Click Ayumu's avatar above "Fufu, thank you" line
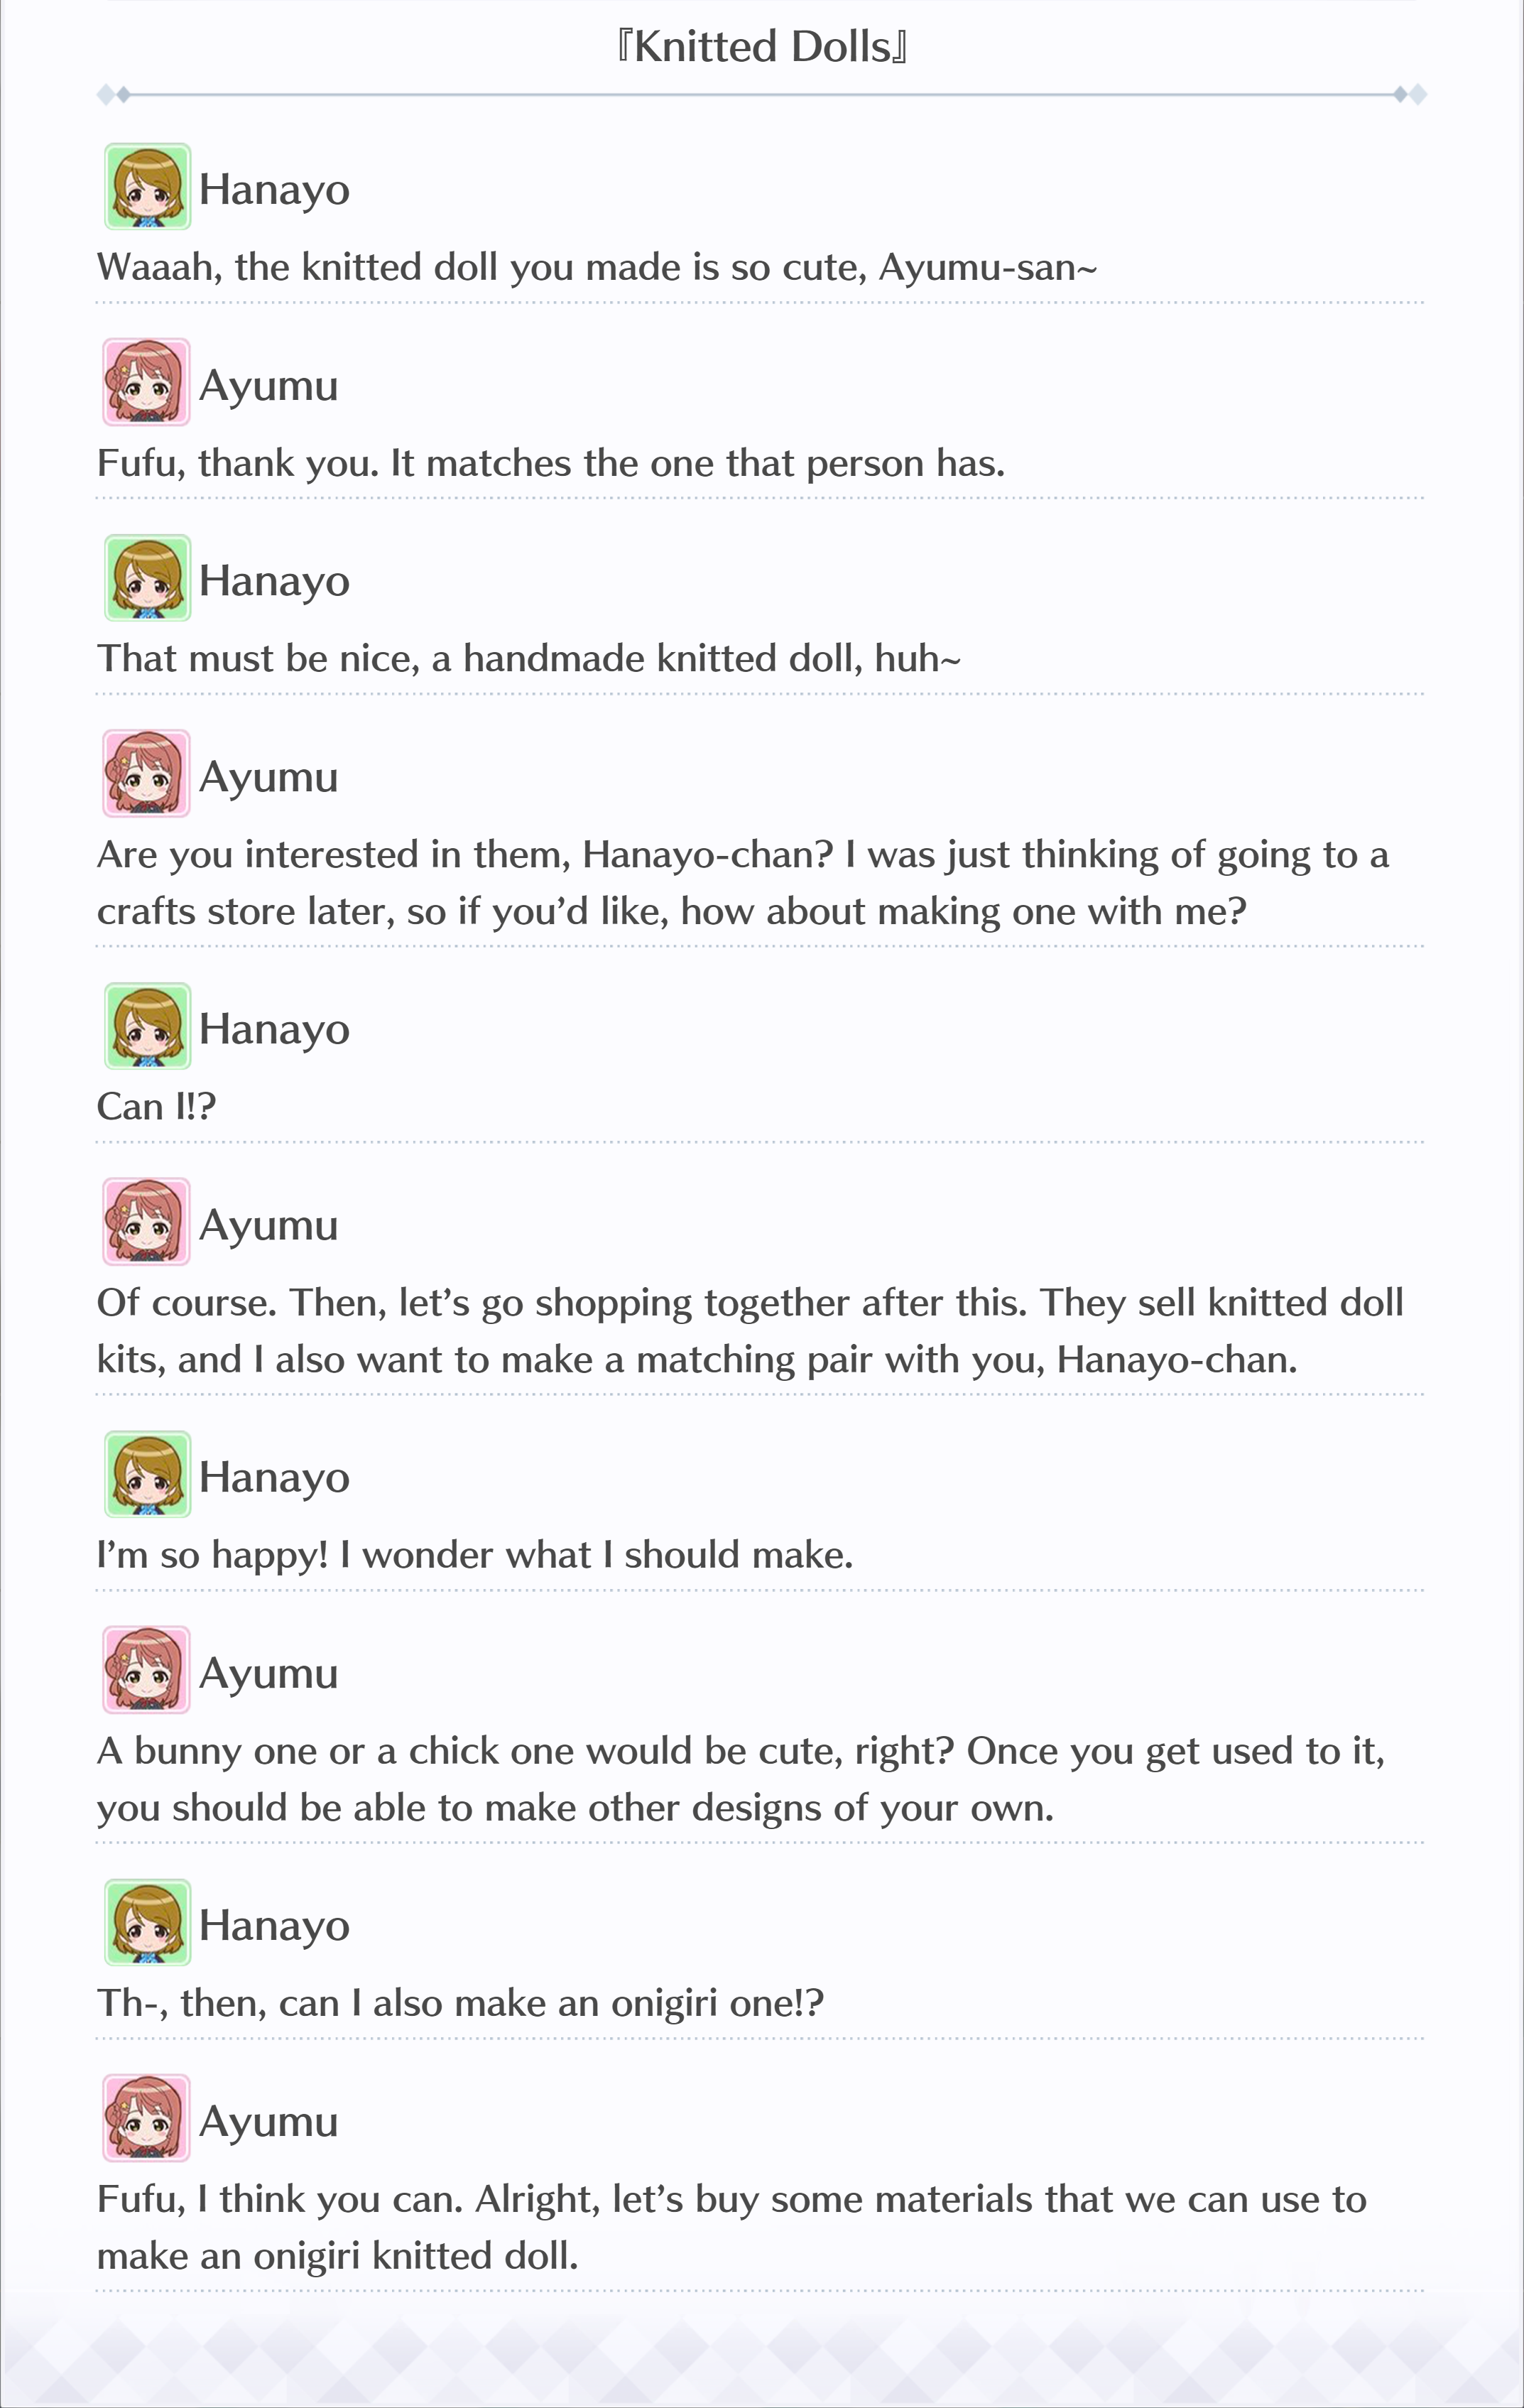The image size is (1524, 2408). [147, 382]
